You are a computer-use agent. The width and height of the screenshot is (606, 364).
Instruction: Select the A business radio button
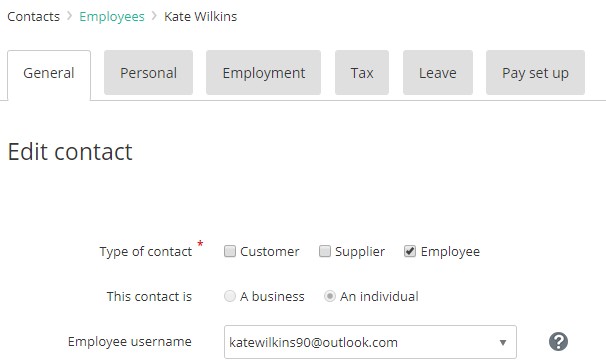[230, 296]
